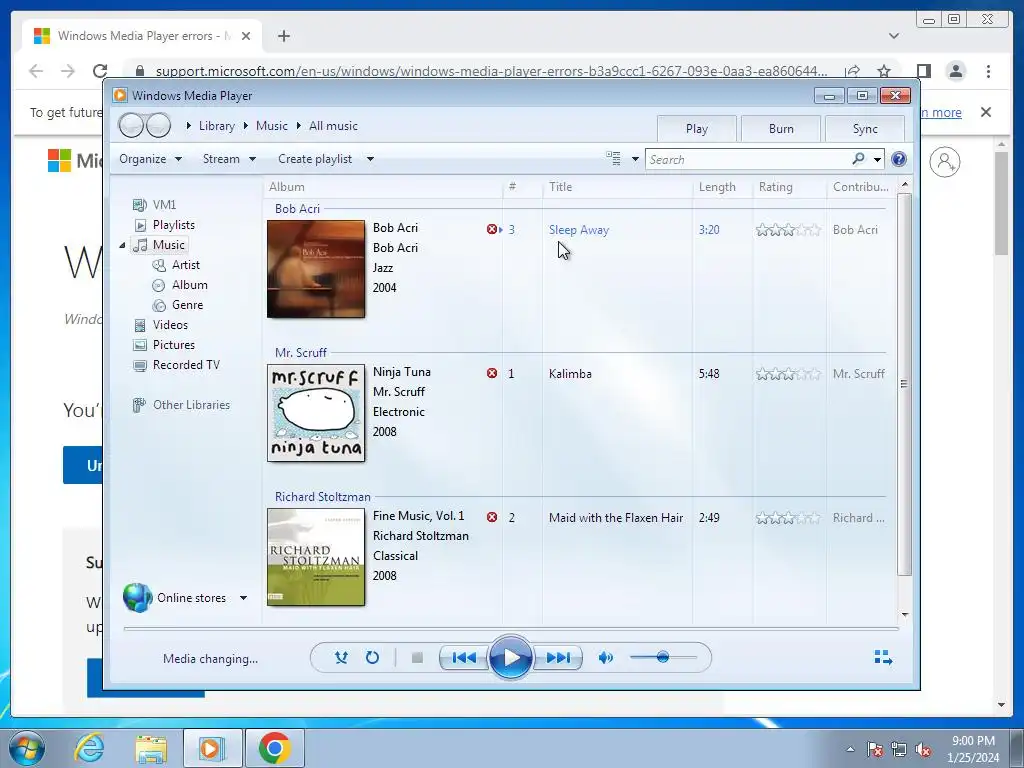Select VM1 in the navigation pane
The height and width of the screenshot is (768, 1024).
point(155,204)
